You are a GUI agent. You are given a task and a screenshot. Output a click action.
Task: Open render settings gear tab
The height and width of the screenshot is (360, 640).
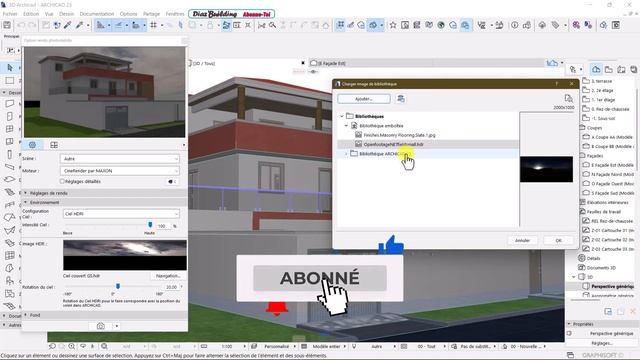(x=32, y=145)
